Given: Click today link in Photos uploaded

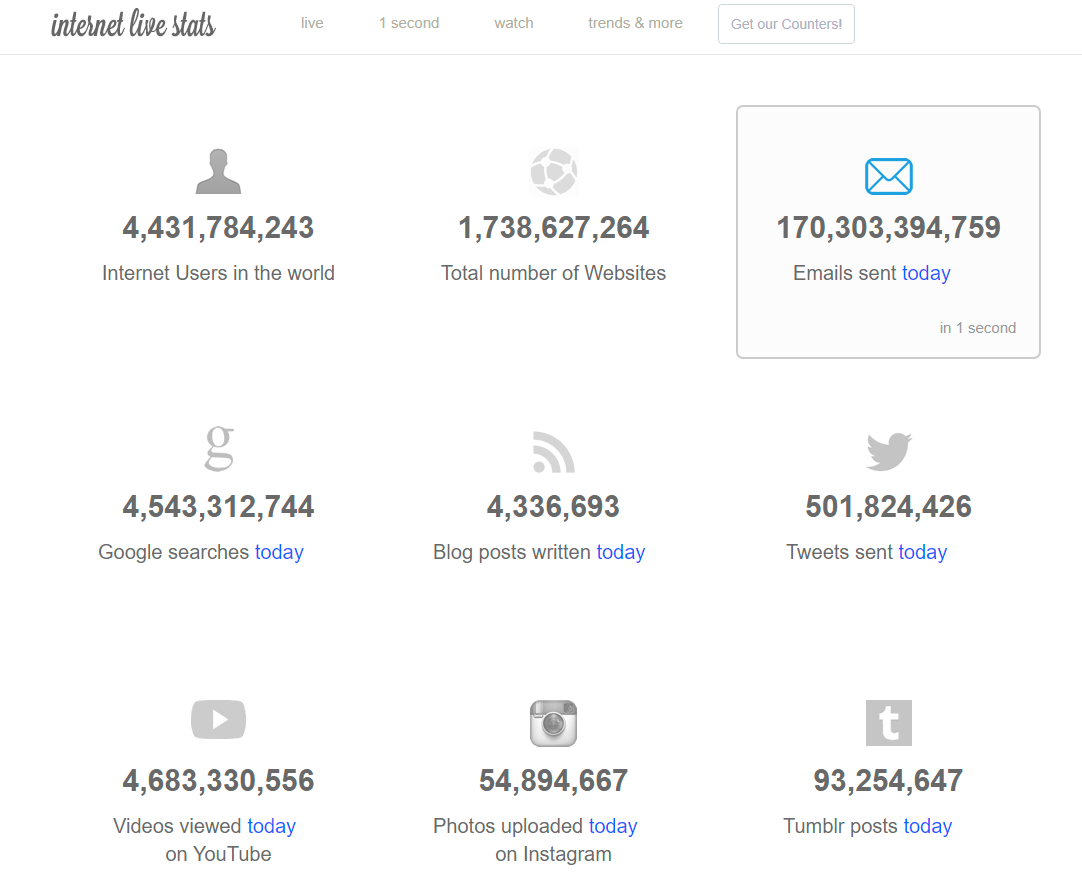Looking at the screenshot, I should pyautogui.click(x=613, y=826).
